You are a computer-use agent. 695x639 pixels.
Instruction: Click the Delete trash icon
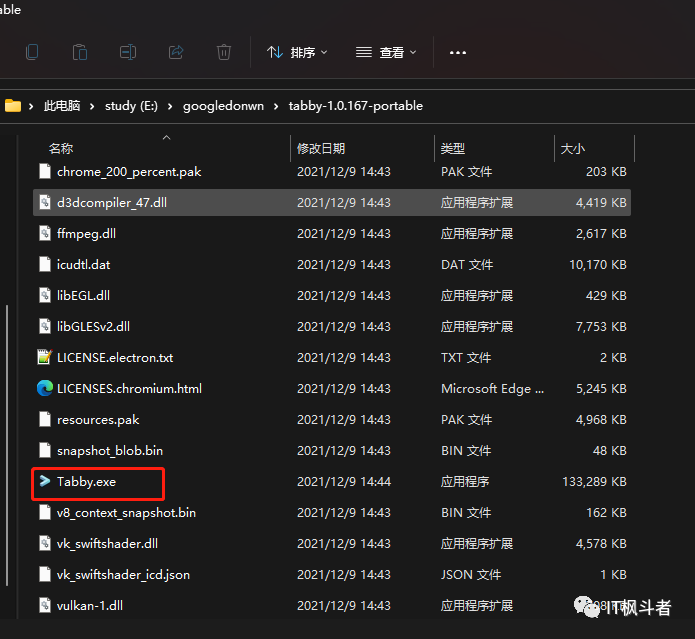coord(224,52)
